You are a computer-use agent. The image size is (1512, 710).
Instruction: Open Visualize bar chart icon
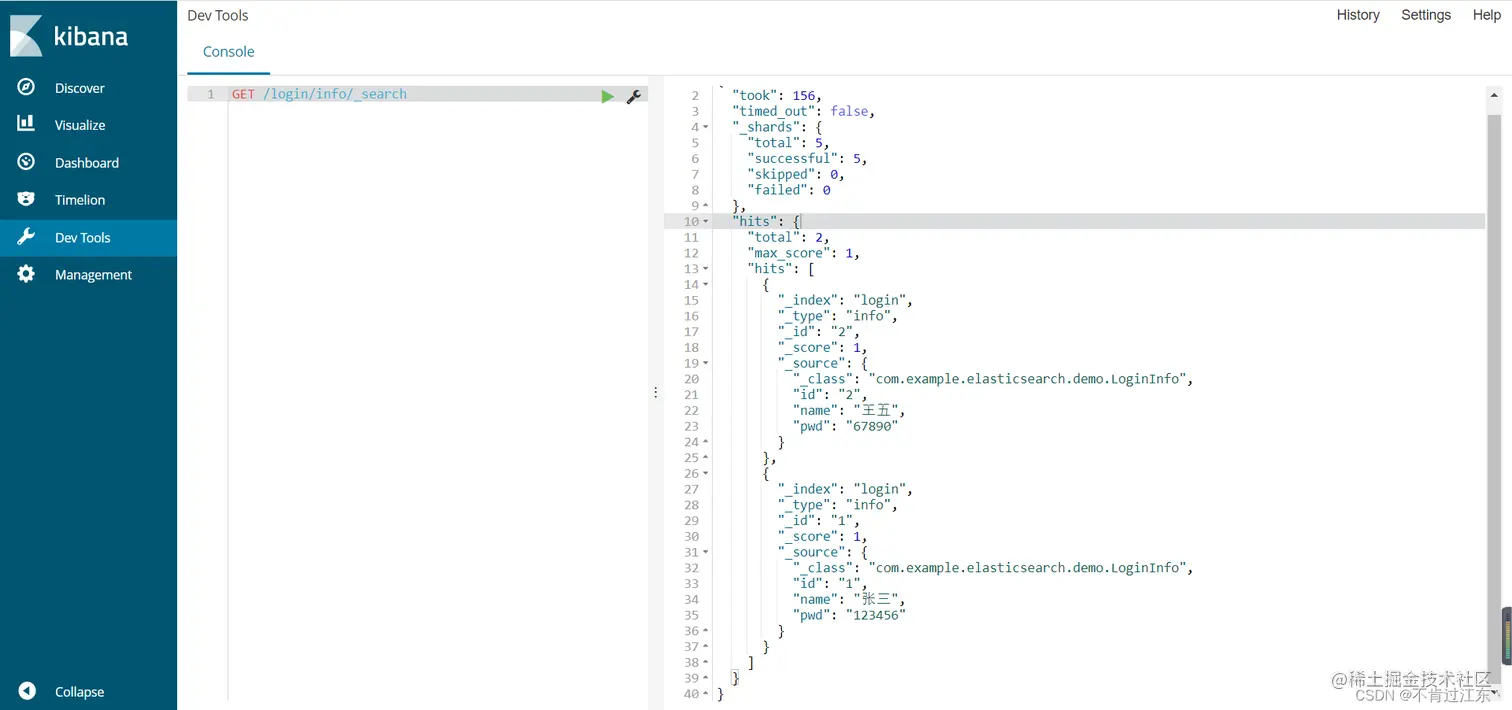click(x=27, y=124)
